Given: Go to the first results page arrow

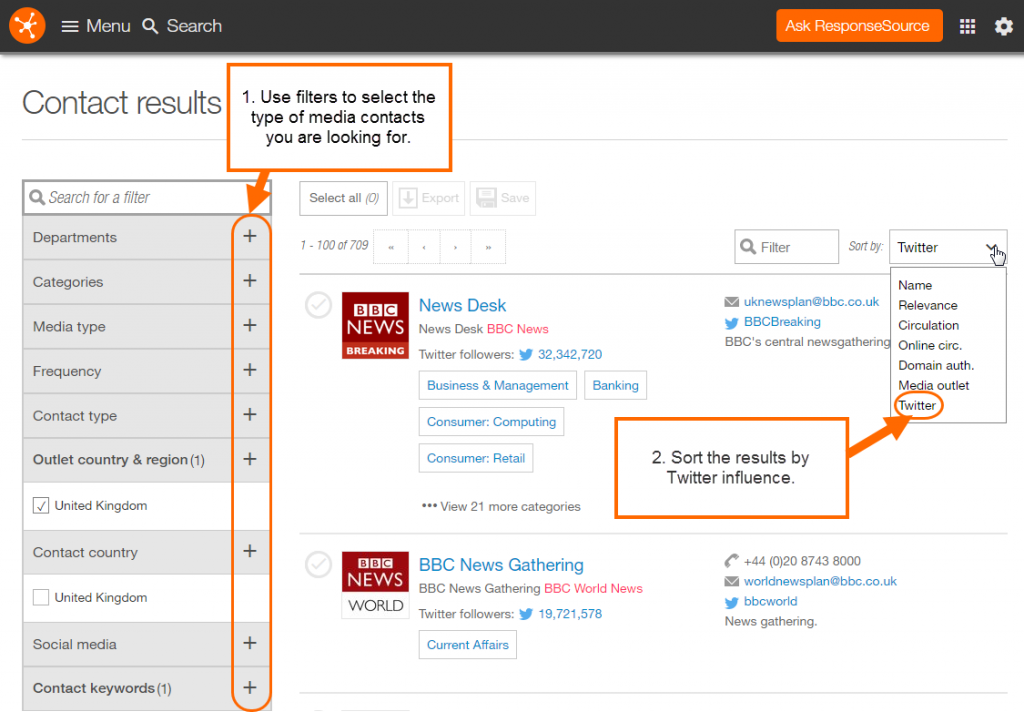Looking at the screenshot, I should tap(391, 246).
